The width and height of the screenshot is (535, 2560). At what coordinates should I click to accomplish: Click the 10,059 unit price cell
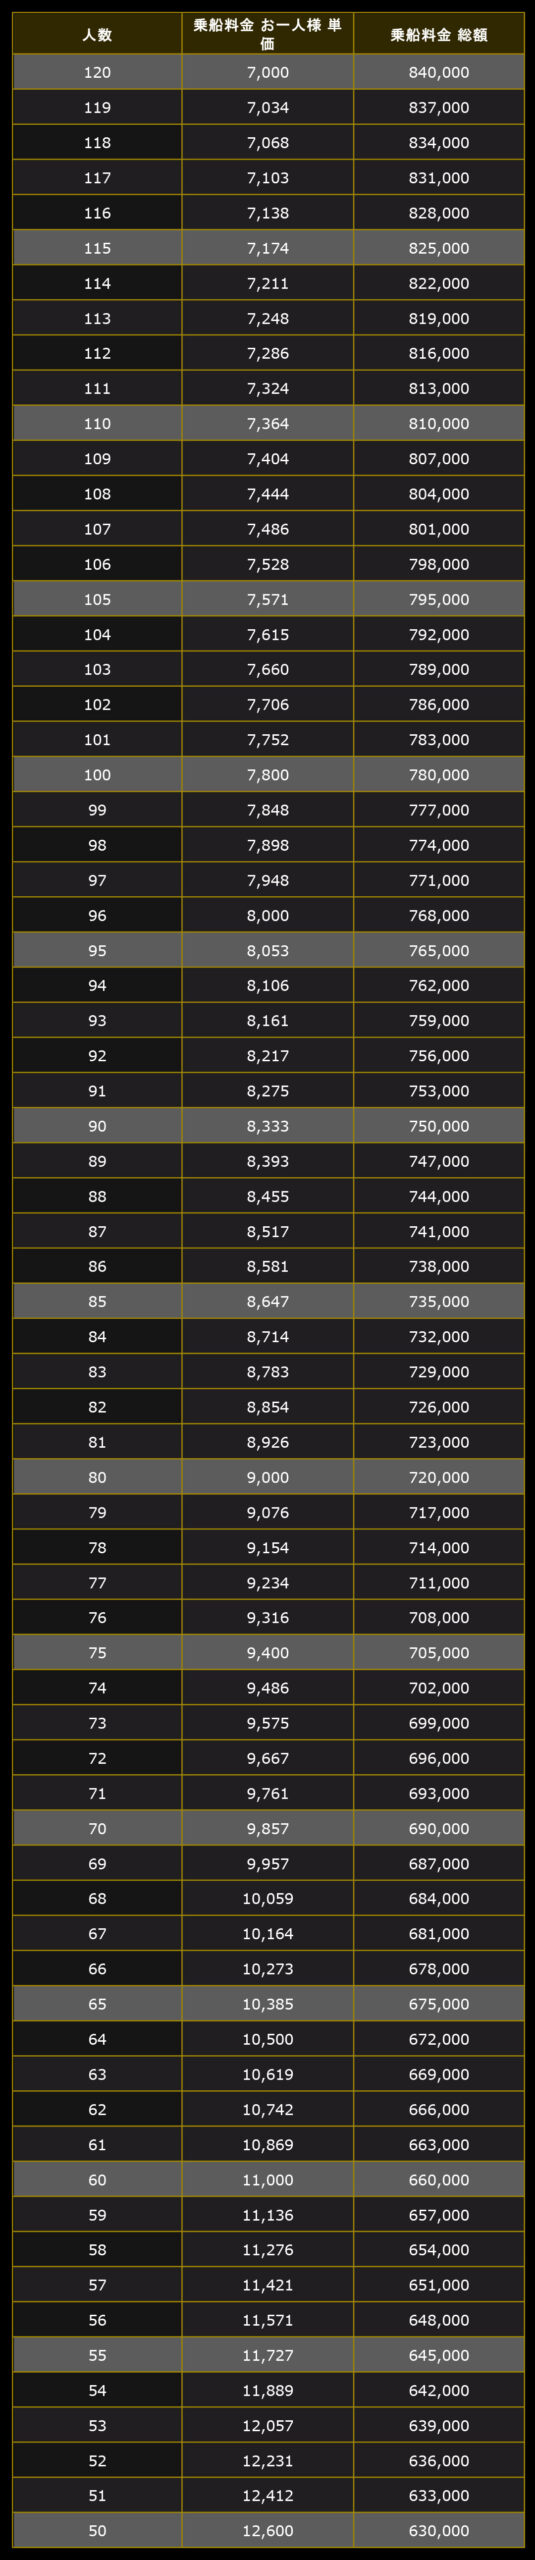[x=267, y=1897]
